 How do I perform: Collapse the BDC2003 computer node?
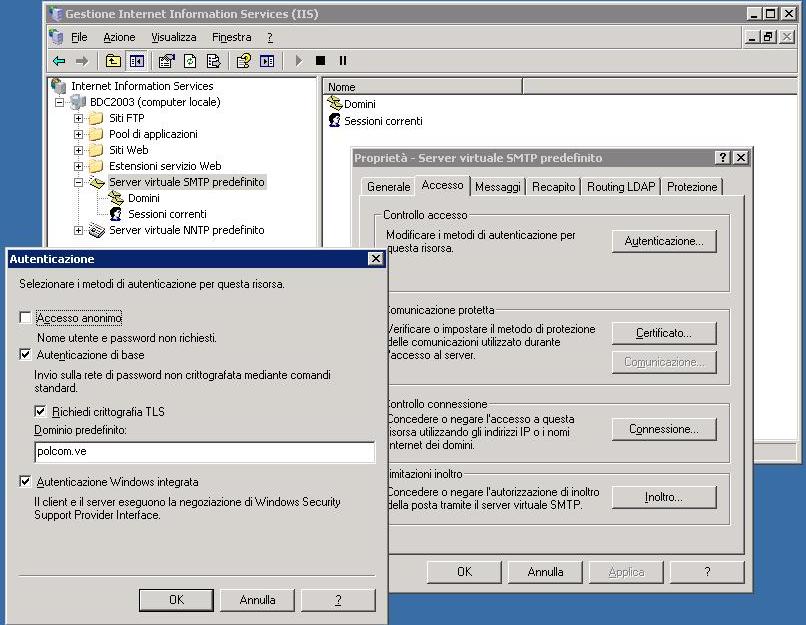60,102
